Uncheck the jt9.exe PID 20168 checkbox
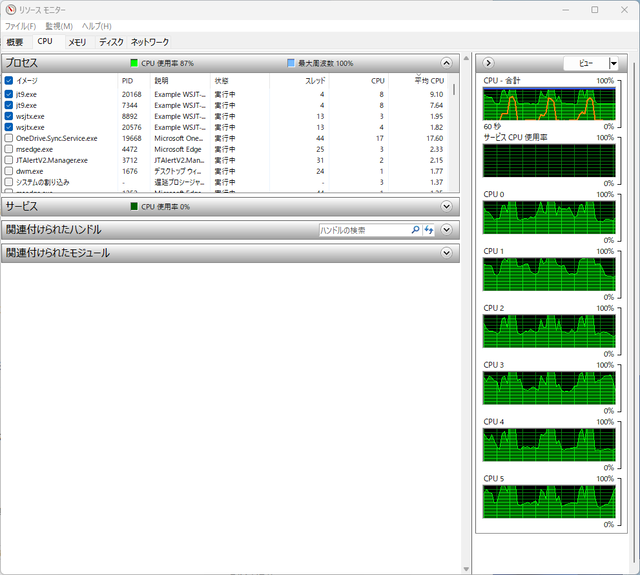This screenshot has width=640, height=575. (x=9, y=94)
